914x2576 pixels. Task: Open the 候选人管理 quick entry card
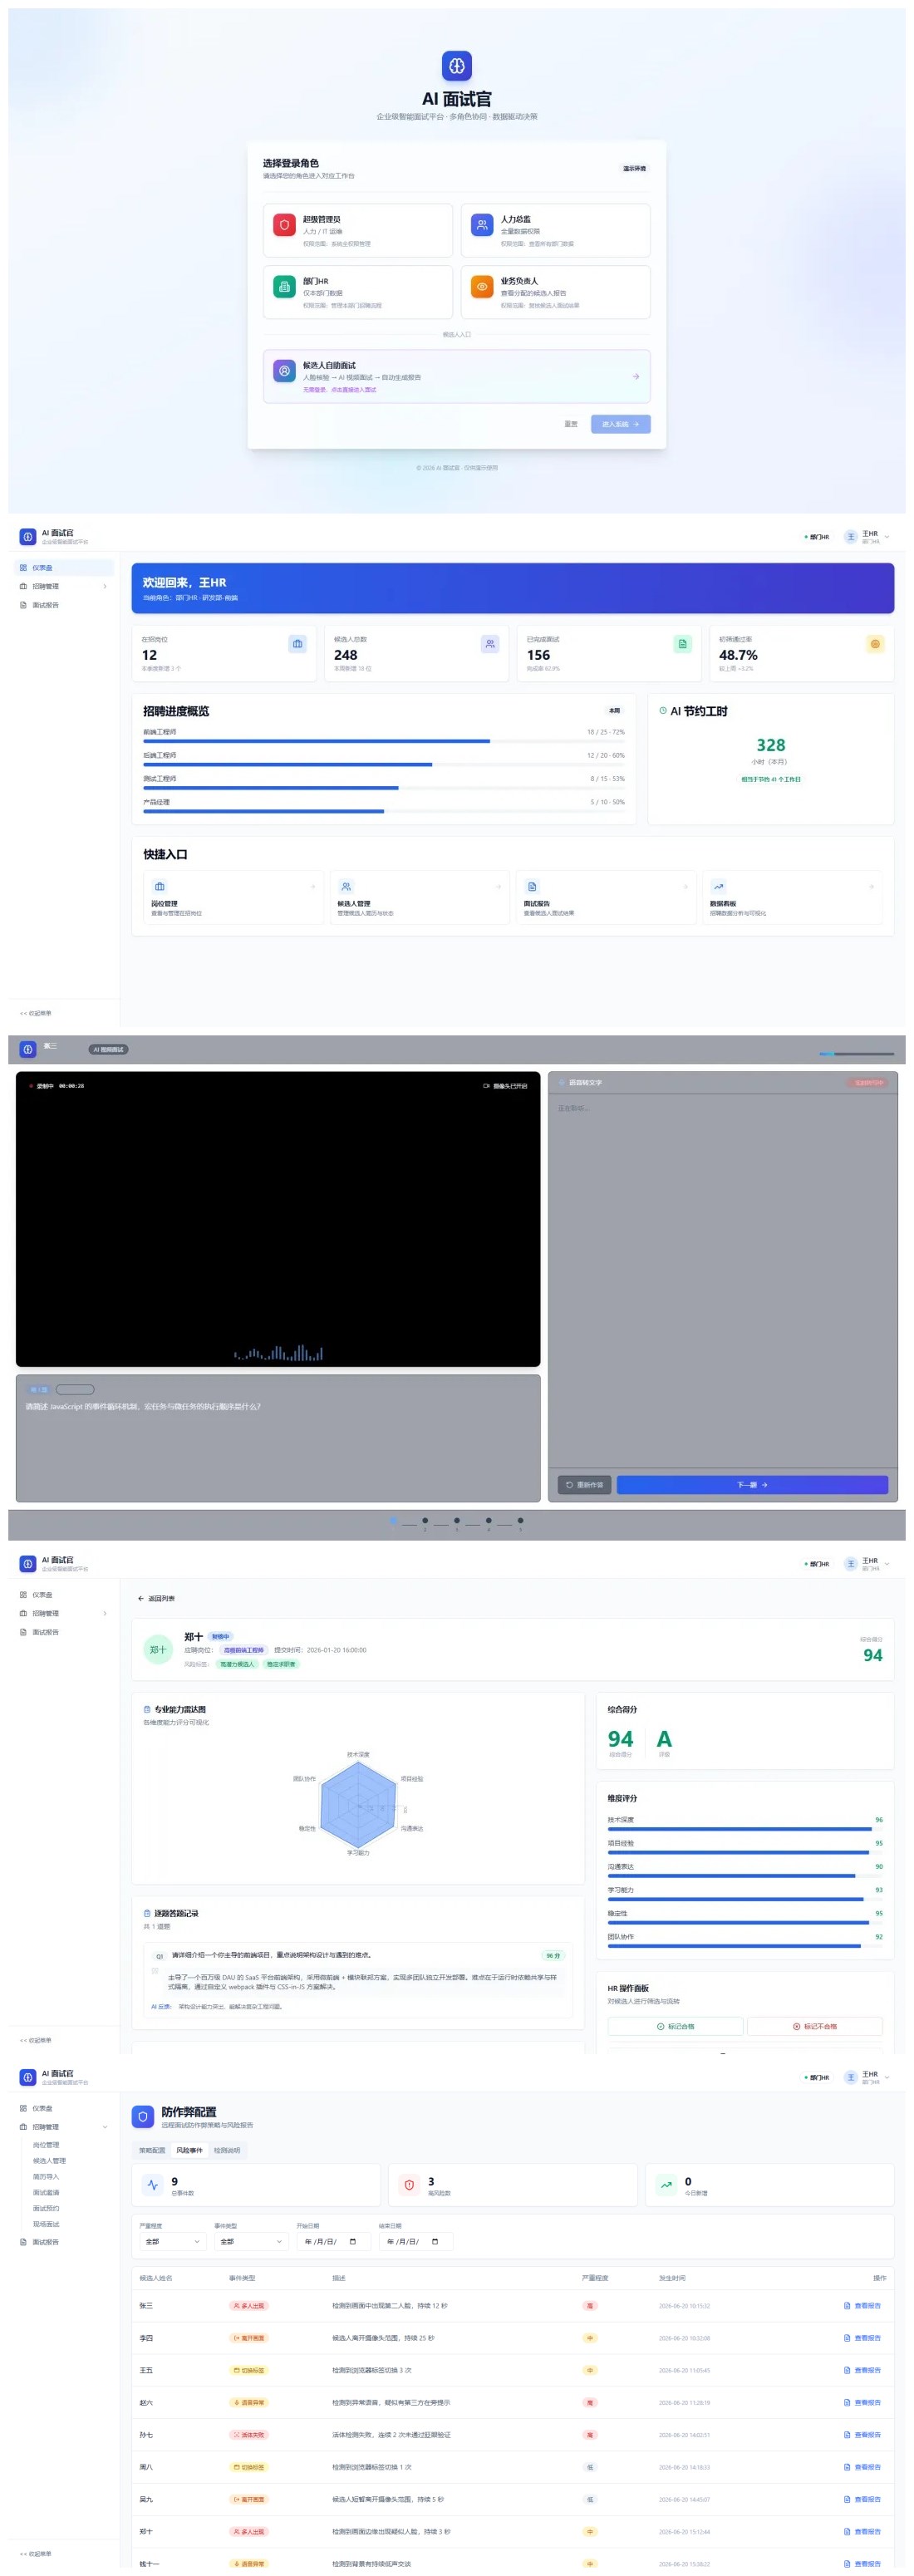(419, 897)
